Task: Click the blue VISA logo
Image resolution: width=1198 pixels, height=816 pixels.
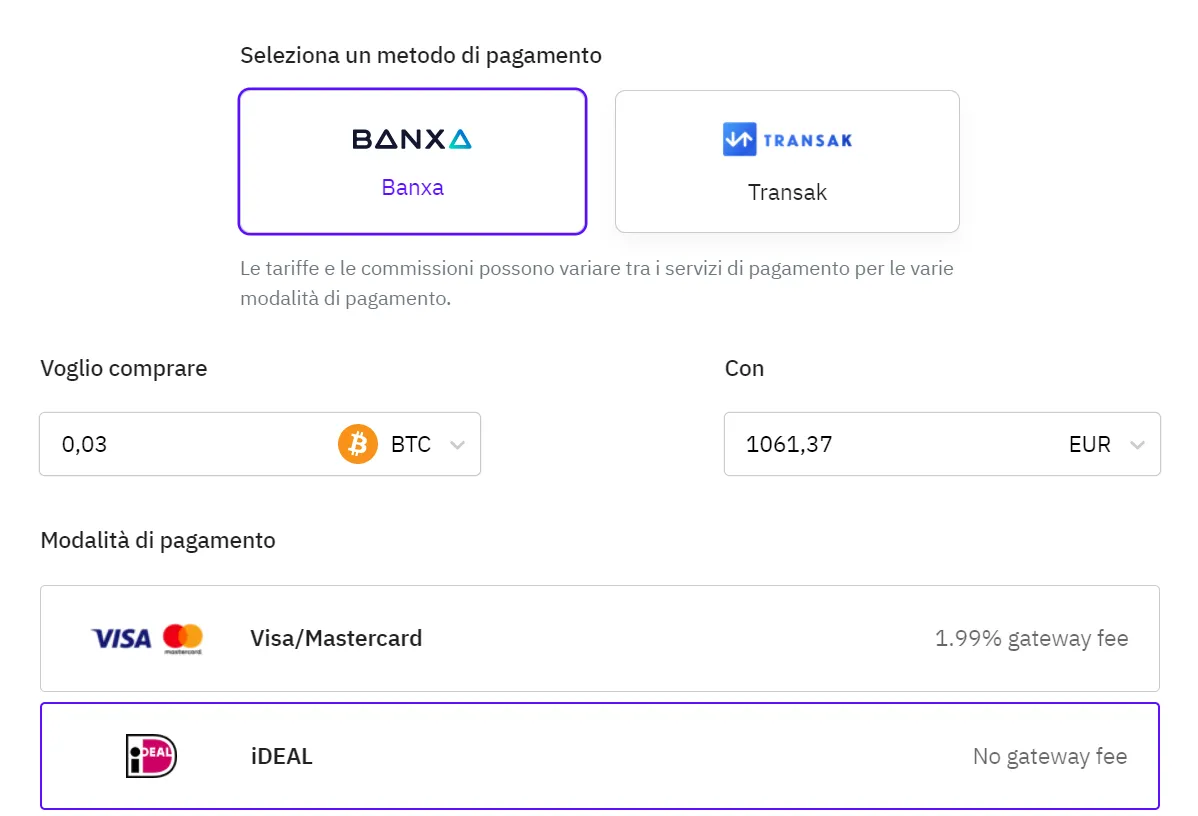Action: [x=121, y=639]
